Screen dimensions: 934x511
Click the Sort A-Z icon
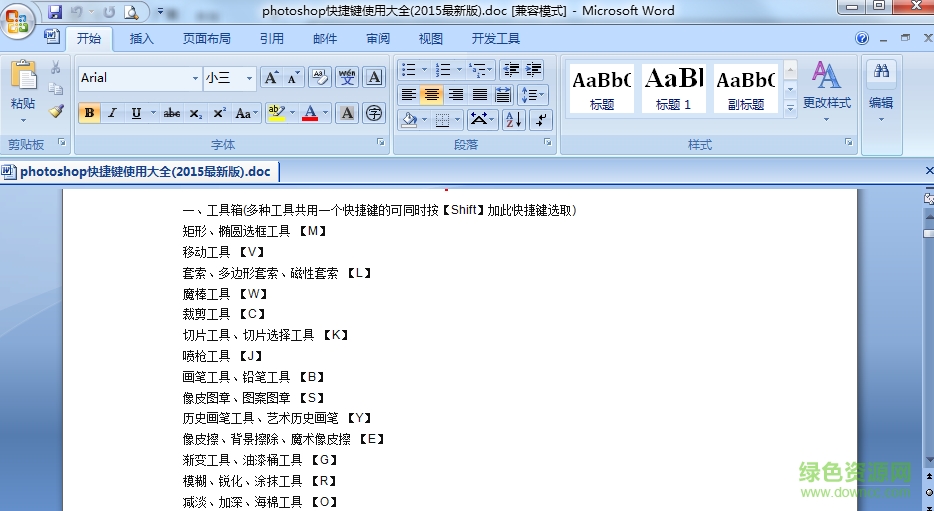pos(513,120)
